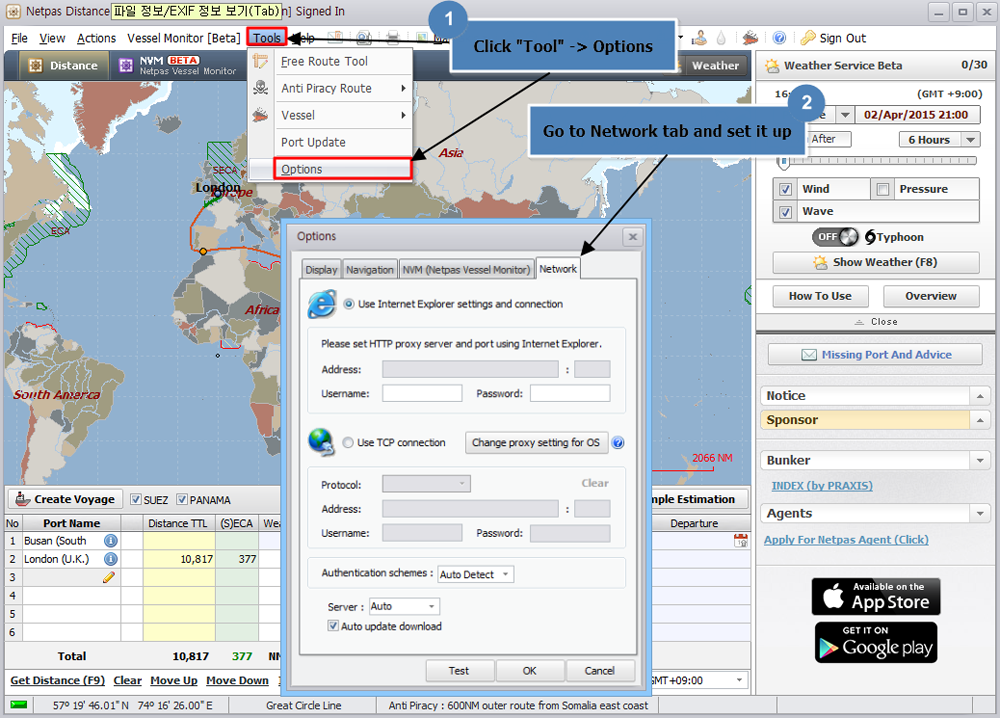The image size is (1000, 718).
Task: Click the Internet Explorer icon in Options
Action: (322, 304)
